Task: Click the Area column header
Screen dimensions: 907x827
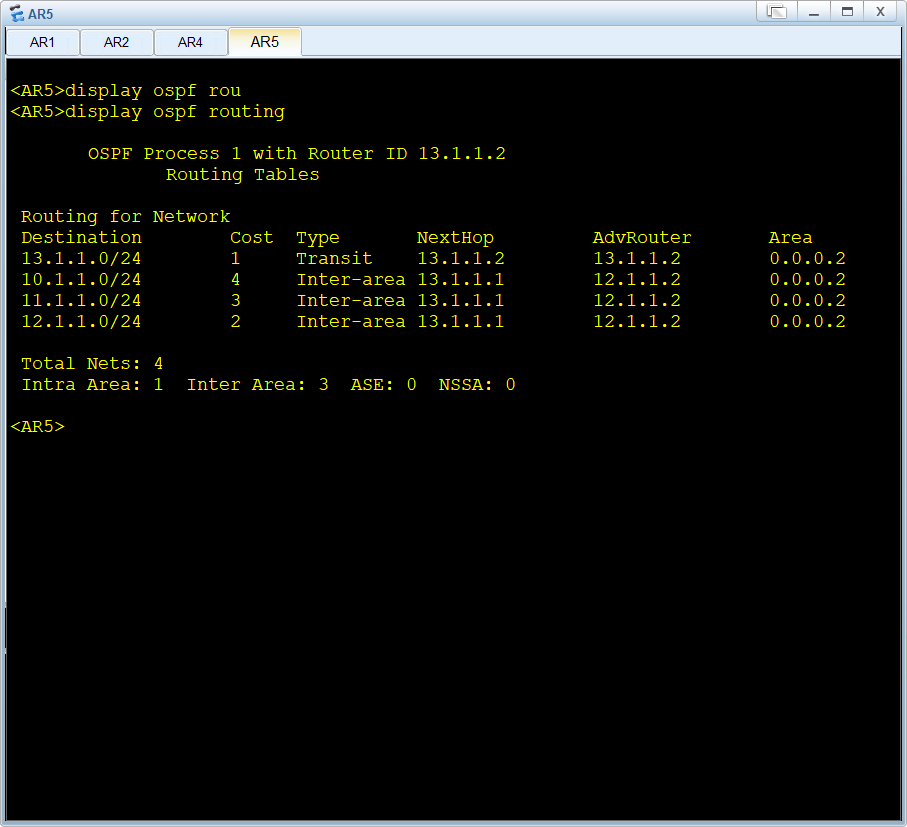Action: pos(791,238)
